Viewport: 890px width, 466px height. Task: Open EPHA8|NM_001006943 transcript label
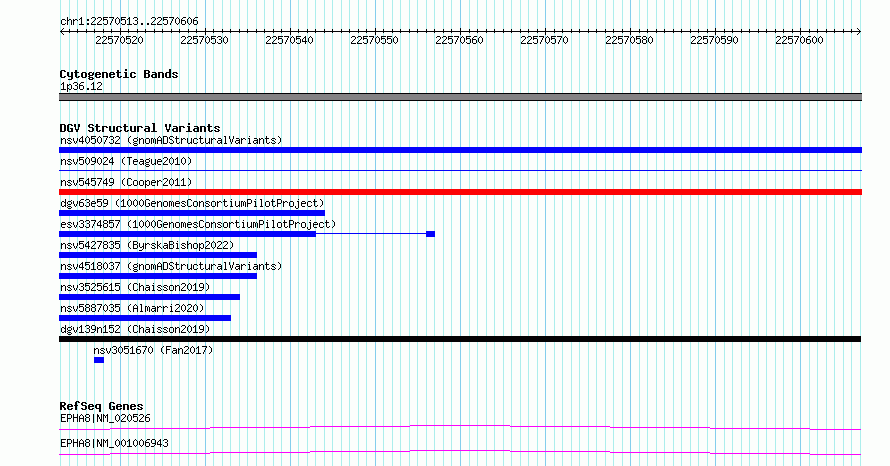pos(114,443)
